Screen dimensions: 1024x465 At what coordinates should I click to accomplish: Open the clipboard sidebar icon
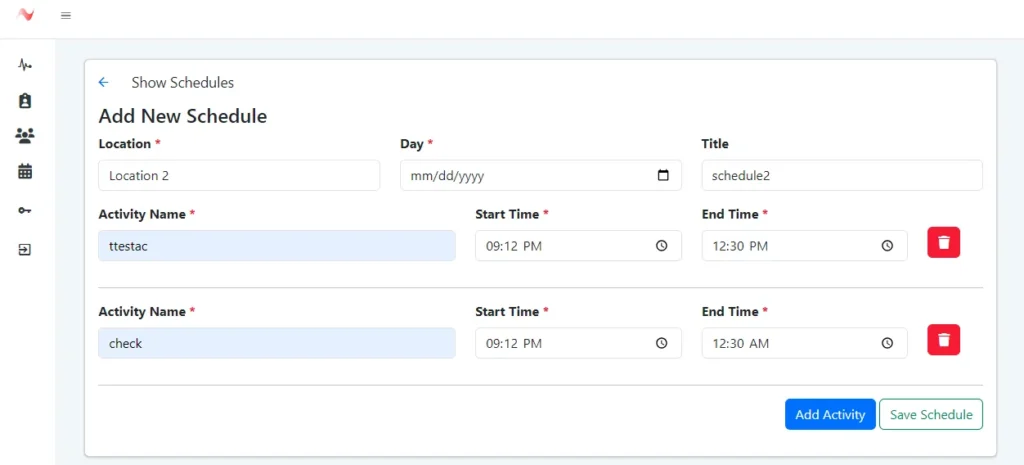coord(25,100)
